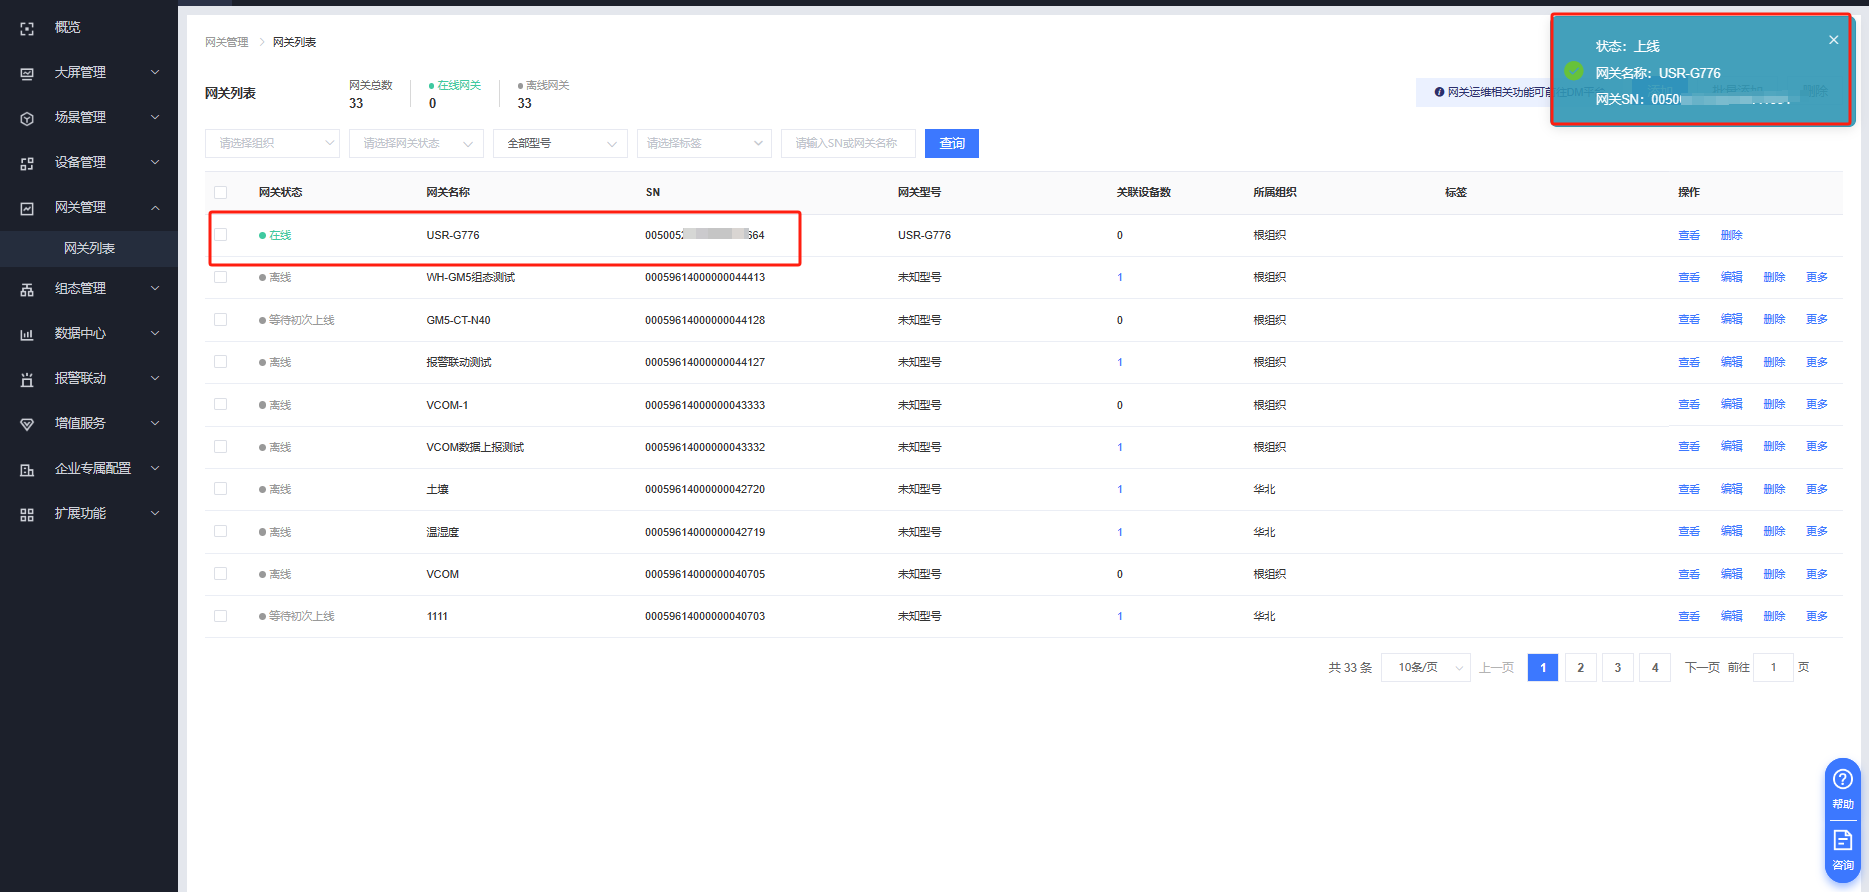Viewport: 1869px width, 892px height.
Task: Click the SN or gateway name search field
Action: [x=848, y=144]
